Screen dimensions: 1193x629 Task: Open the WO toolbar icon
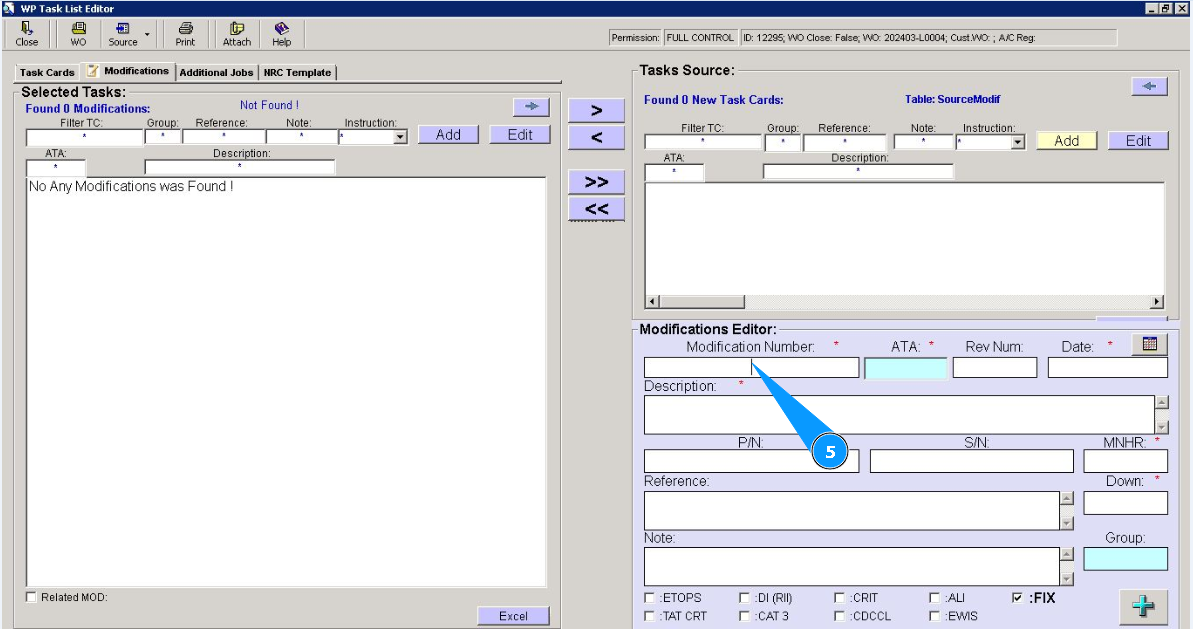[x=78, y=34]
